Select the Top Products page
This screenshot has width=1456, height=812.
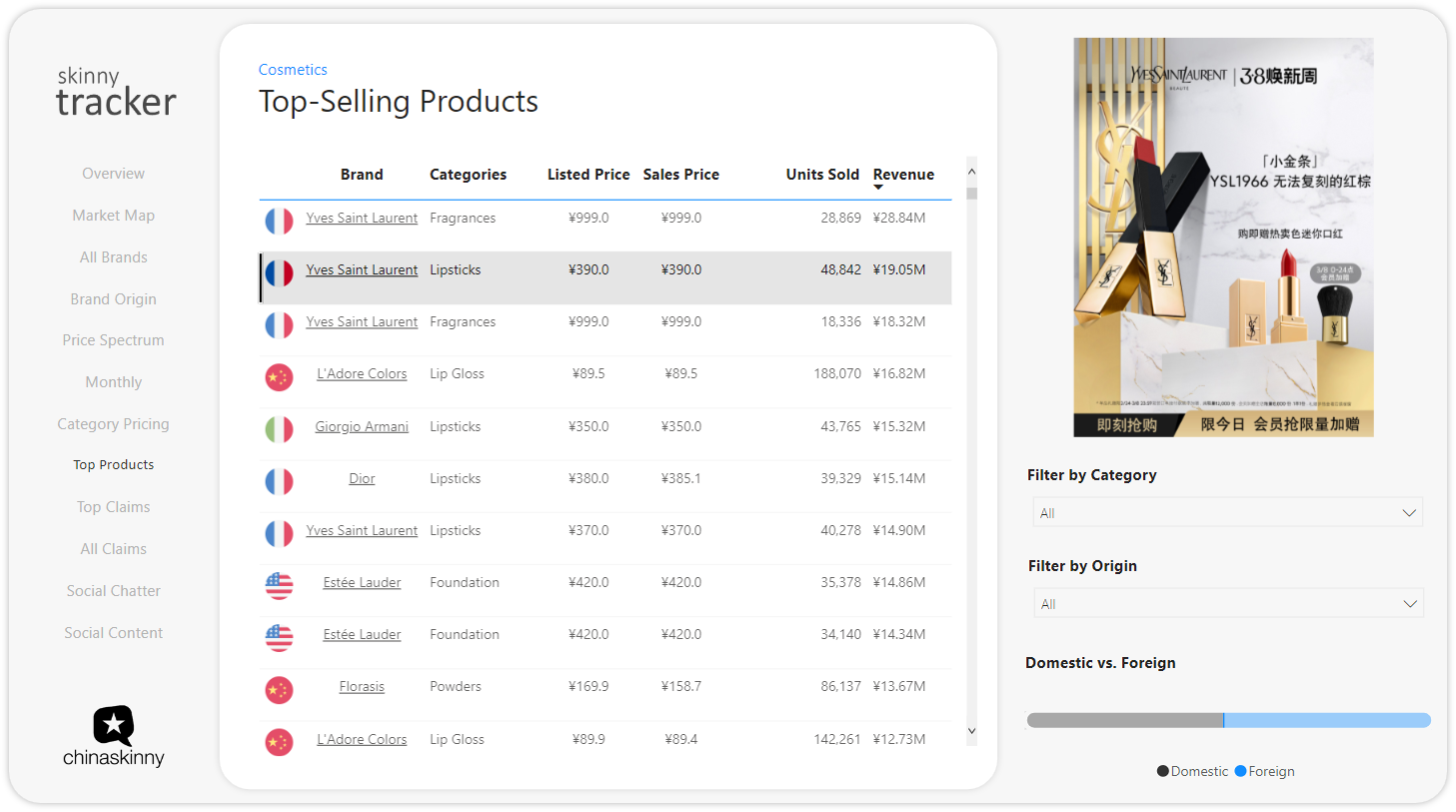tap(113, 465)
